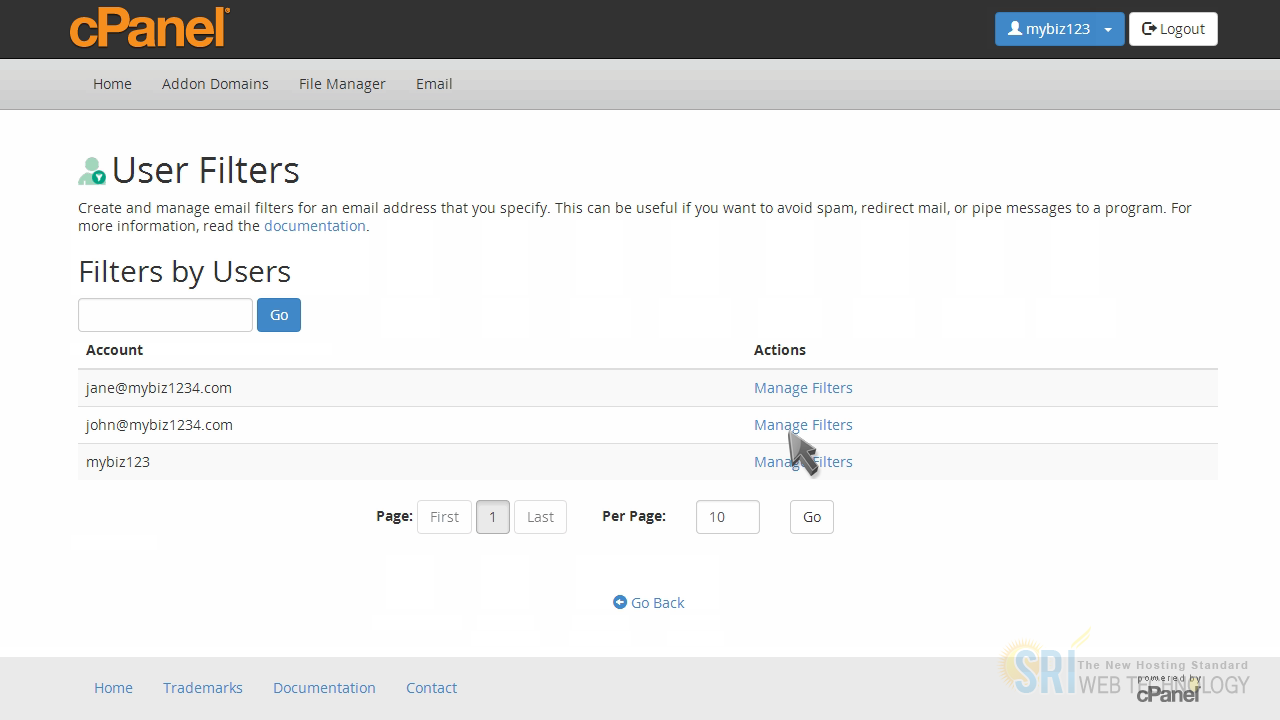1280x720 pixels.
Task: Open the footer Home link
Action: [x=113, y=688]
